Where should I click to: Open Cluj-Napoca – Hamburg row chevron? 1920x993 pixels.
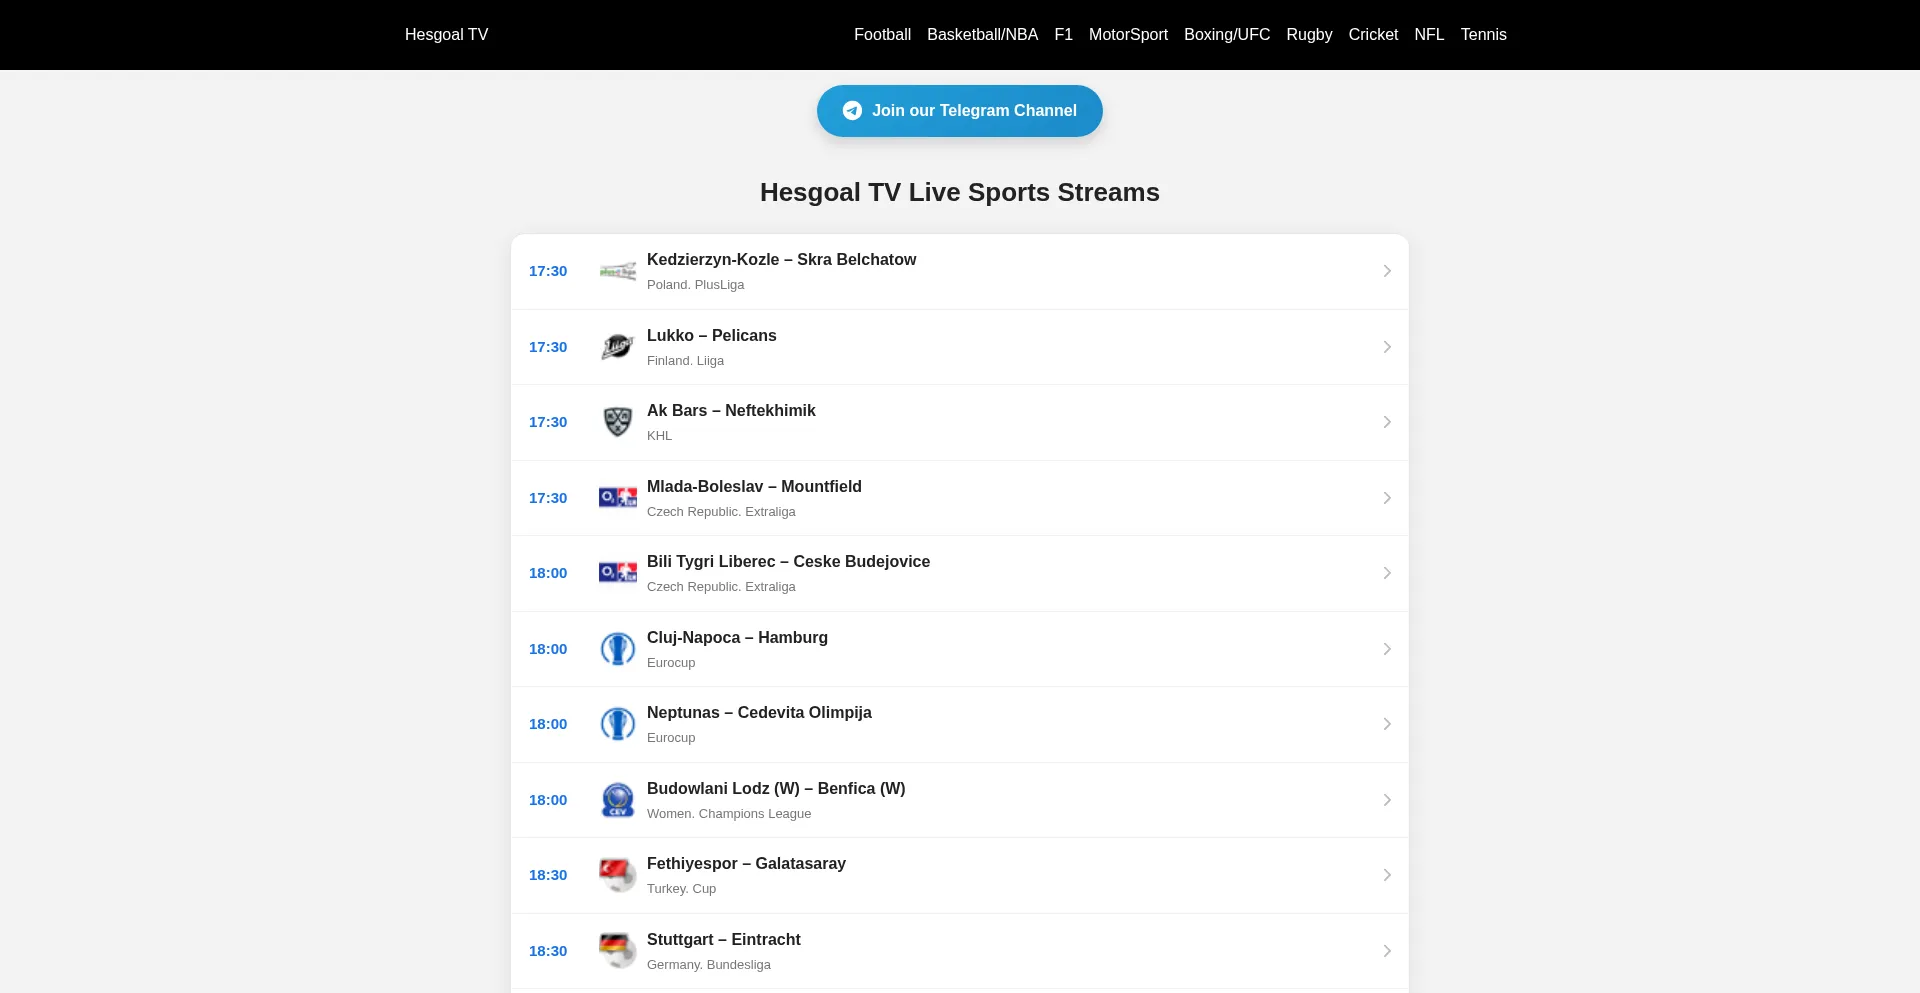pos(1387,649)
